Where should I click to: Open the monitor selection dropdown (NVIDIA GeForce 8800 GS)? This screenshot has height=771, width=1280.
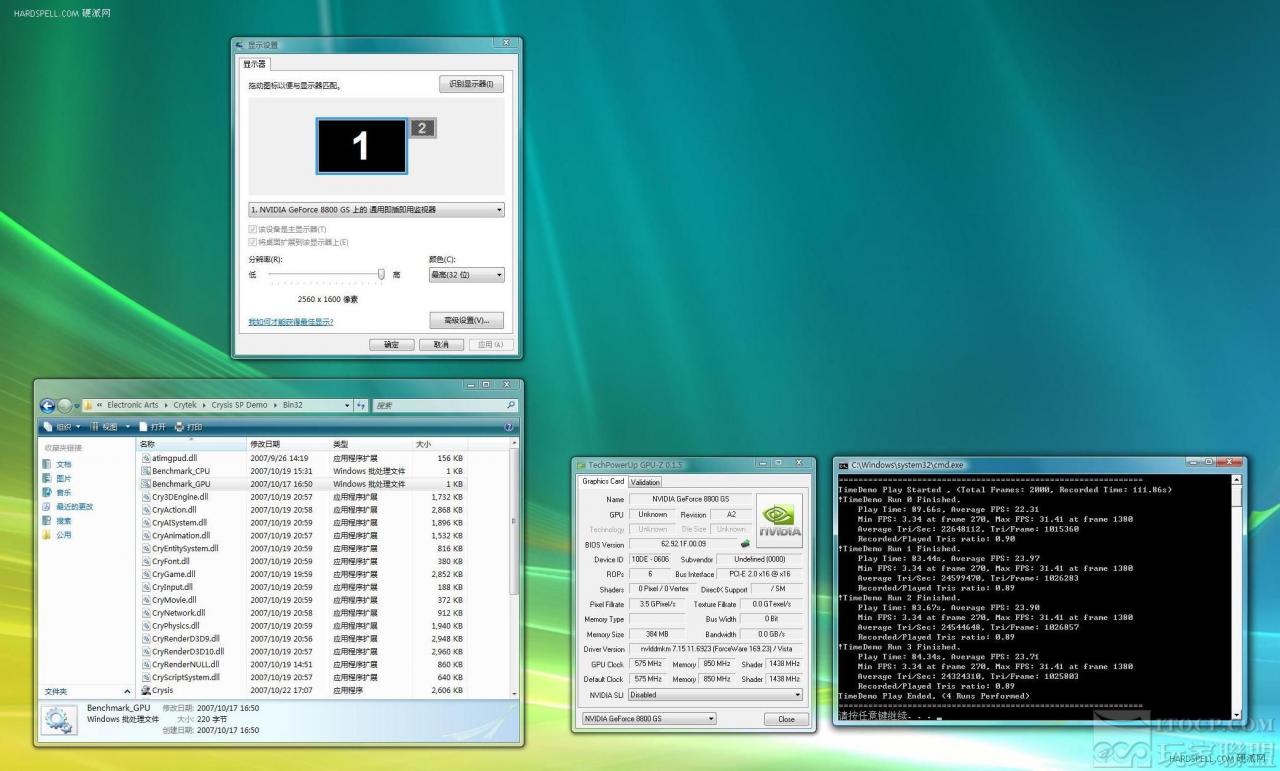pyautogui.click(x=376, y=210)
